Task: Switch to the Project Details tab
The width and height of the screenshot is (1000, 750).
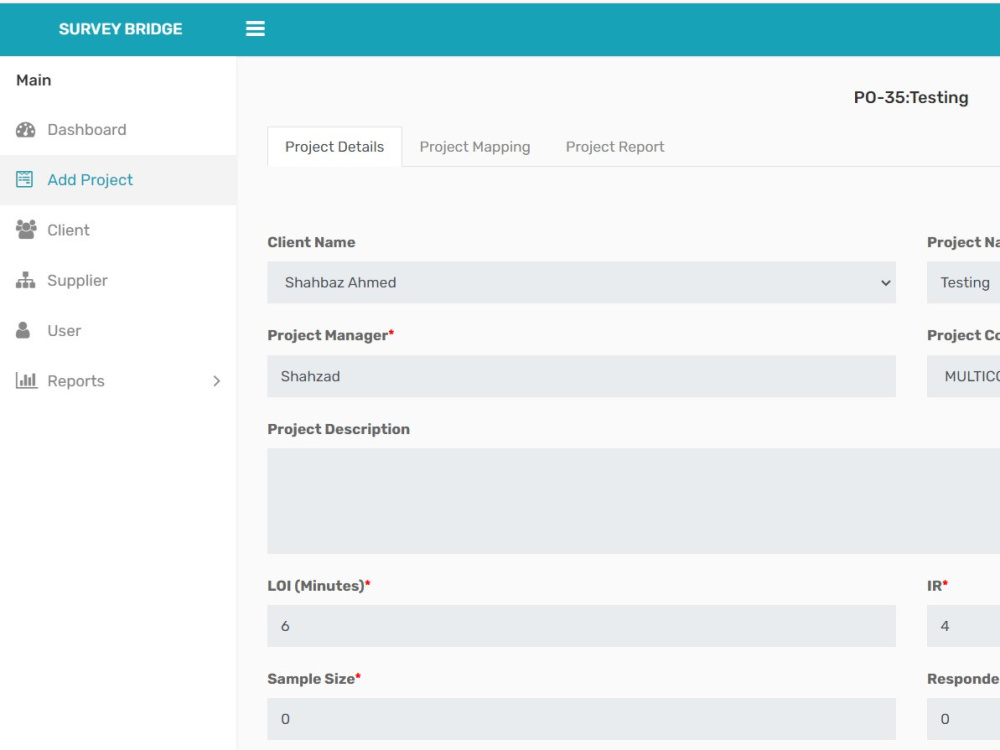Action: pyautogui.click(x=334, y=147)
